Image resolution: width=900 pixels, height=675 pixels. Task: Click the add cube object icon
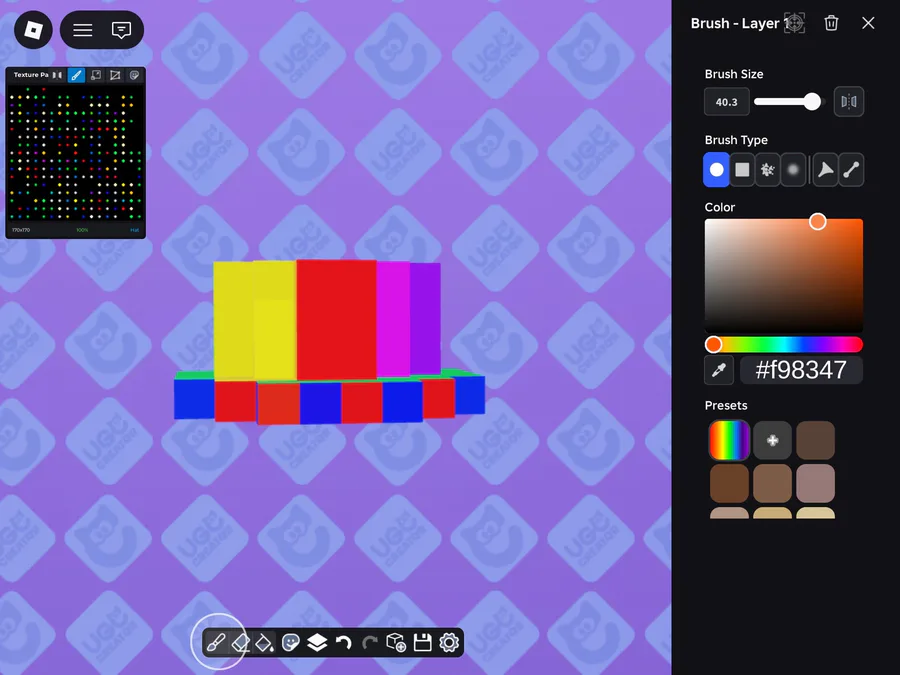(x=396, y=642)
